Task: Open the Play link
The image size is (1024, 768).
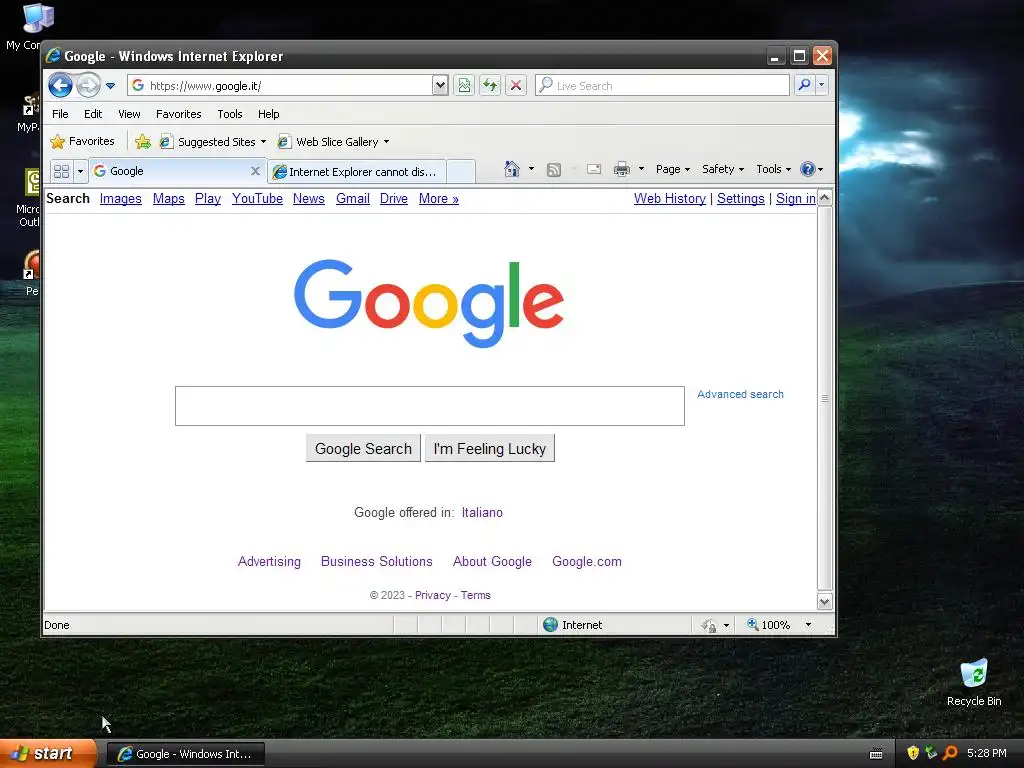Action: pyautogui.click(x=208, y=199)
